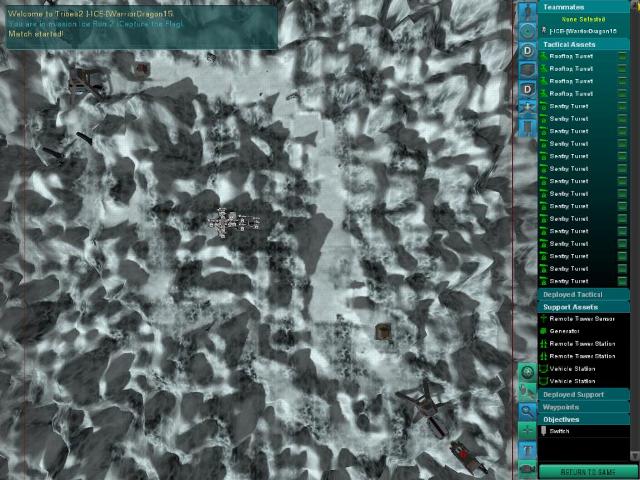Viewport: 640px width, 480px height.
Task: Click the 'None Selected' status text
Action: 583,19
